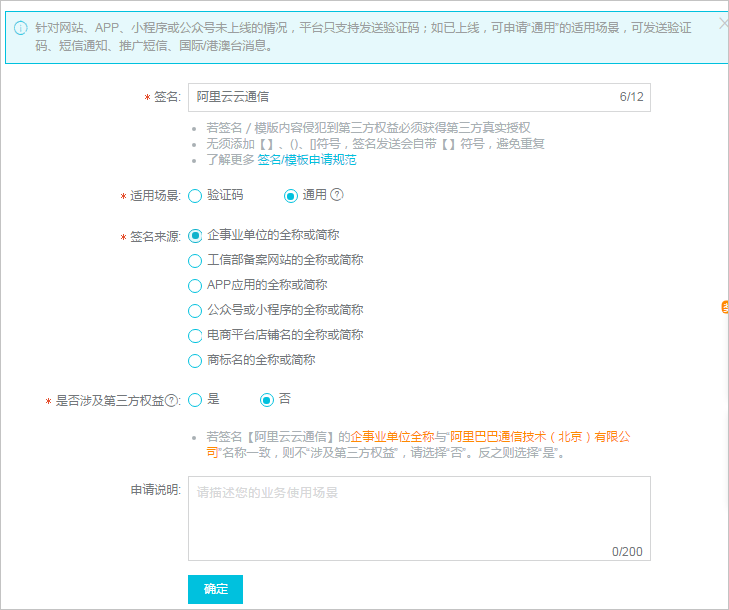Click the help icon beside 是否涉及第三方权益
729x610 pixels.
click(x=172, y=400)
